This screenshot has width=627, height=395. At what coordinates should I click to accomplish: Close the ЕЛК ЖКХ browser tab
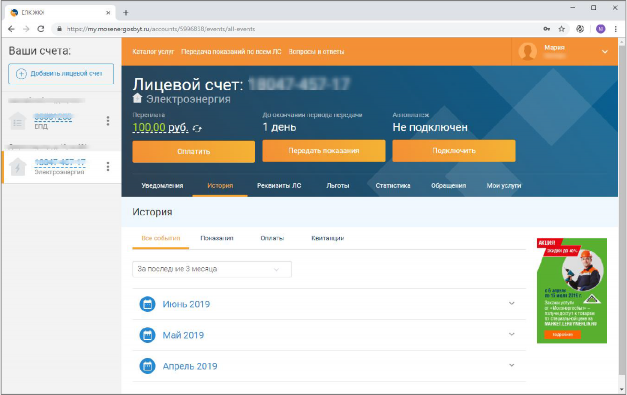(x=108, y=13)
